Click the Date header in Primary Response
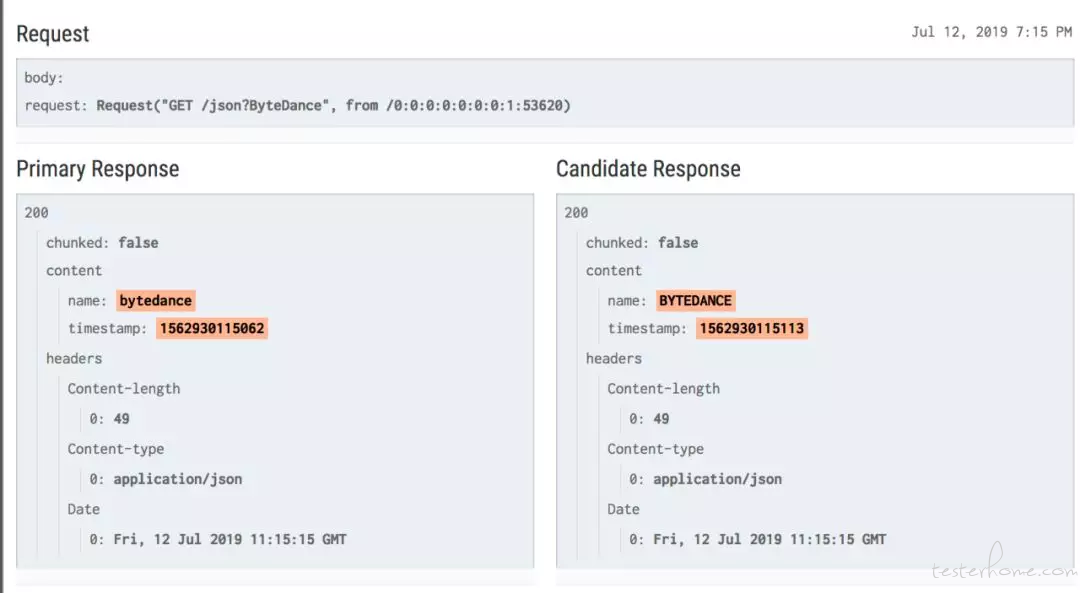 pyautogui.click(x=84, y=509)
